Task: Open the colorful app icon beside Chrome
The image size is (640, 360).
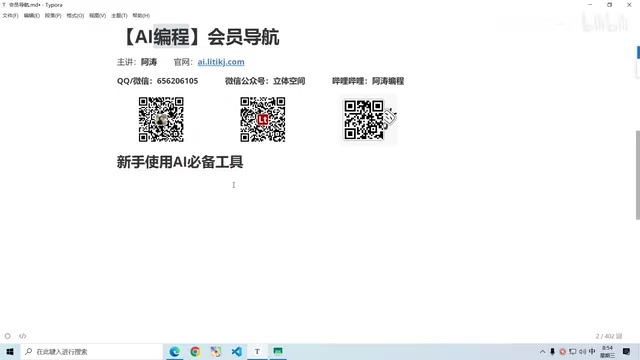Action: 216,351
